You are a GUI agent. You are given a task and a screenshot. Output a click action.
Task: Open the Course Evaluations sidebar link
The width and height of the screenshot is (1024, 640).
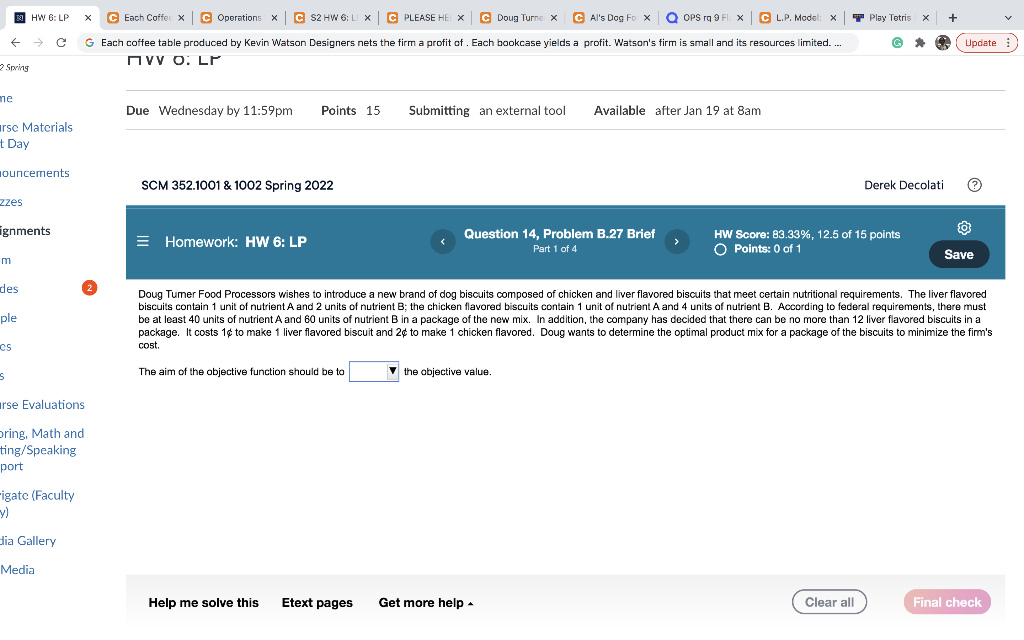click(42, 404)
